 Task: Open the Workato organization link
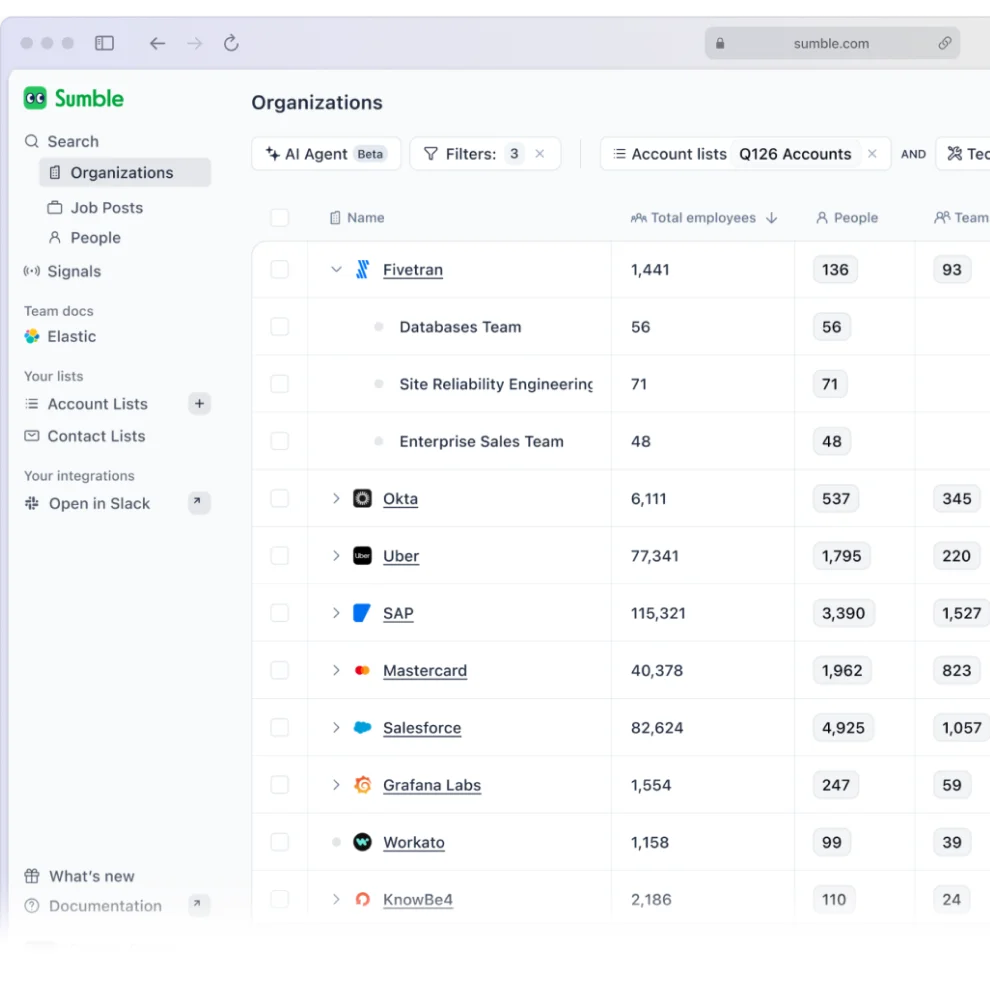click(413, 842)
